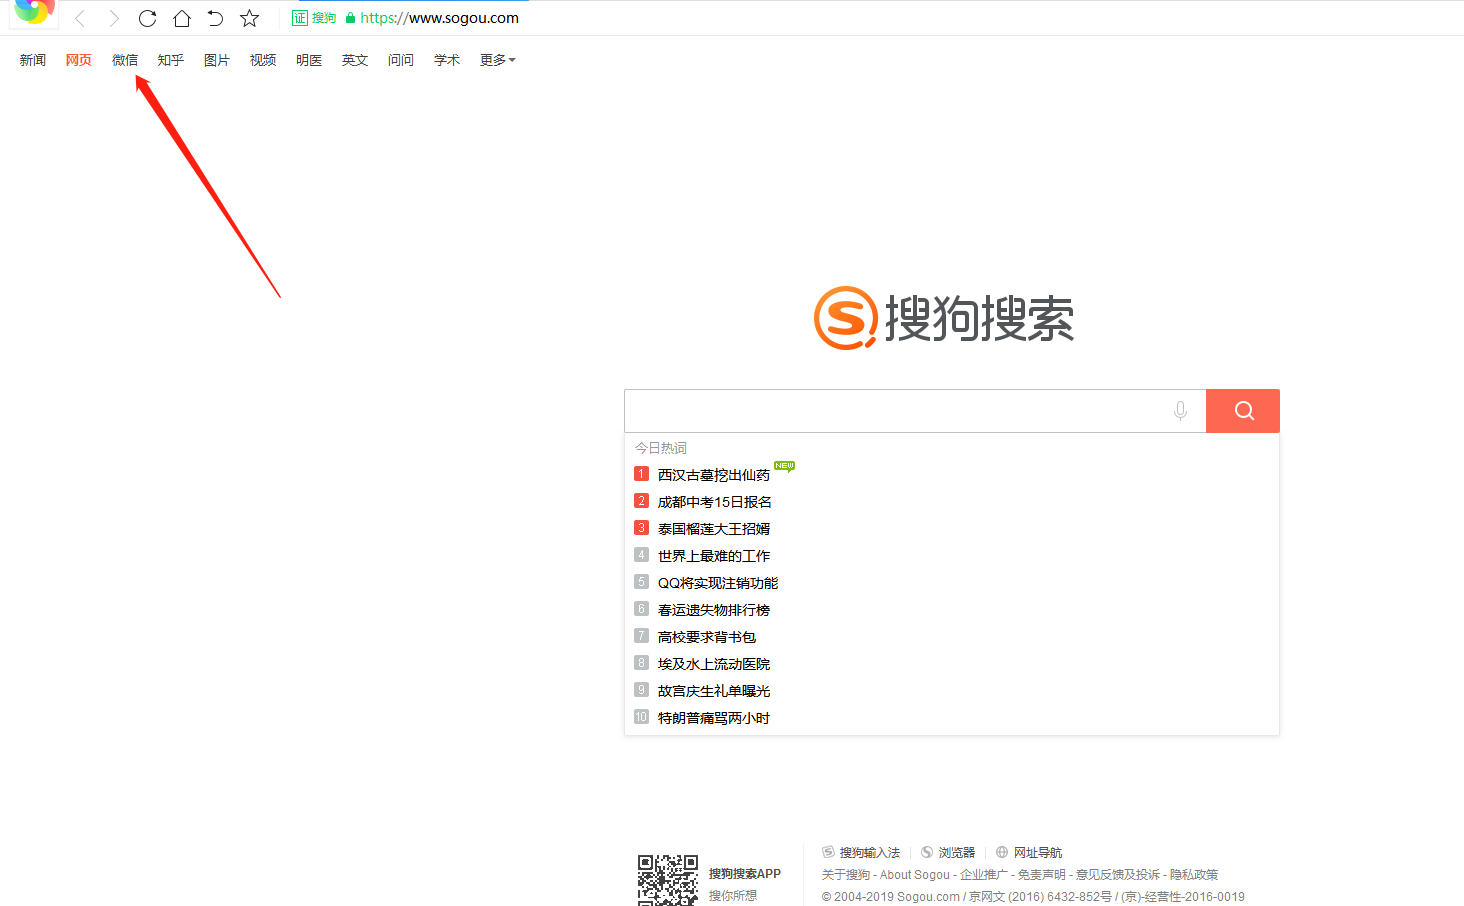This screenshot has height=906, width=1464.
Task: Bookmark page with the star icon
Action: [x=250, y=18]
